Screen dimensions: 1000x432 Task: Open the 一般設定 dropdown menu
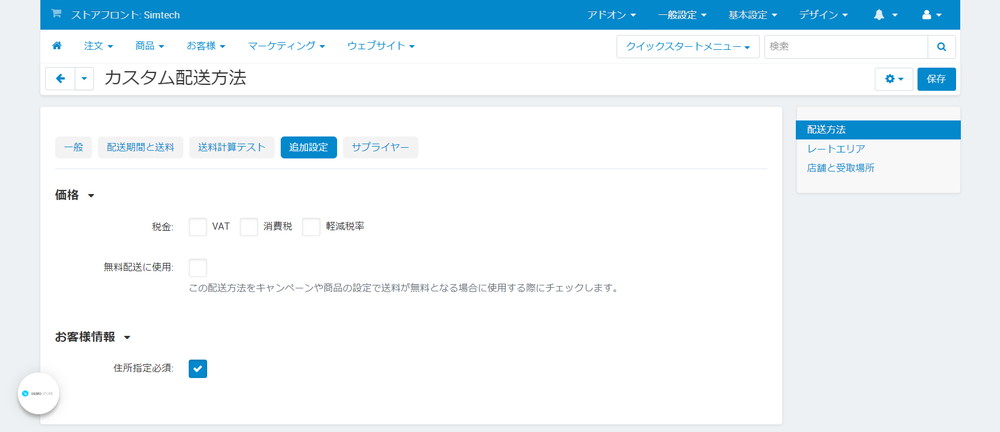coord(682,15)
